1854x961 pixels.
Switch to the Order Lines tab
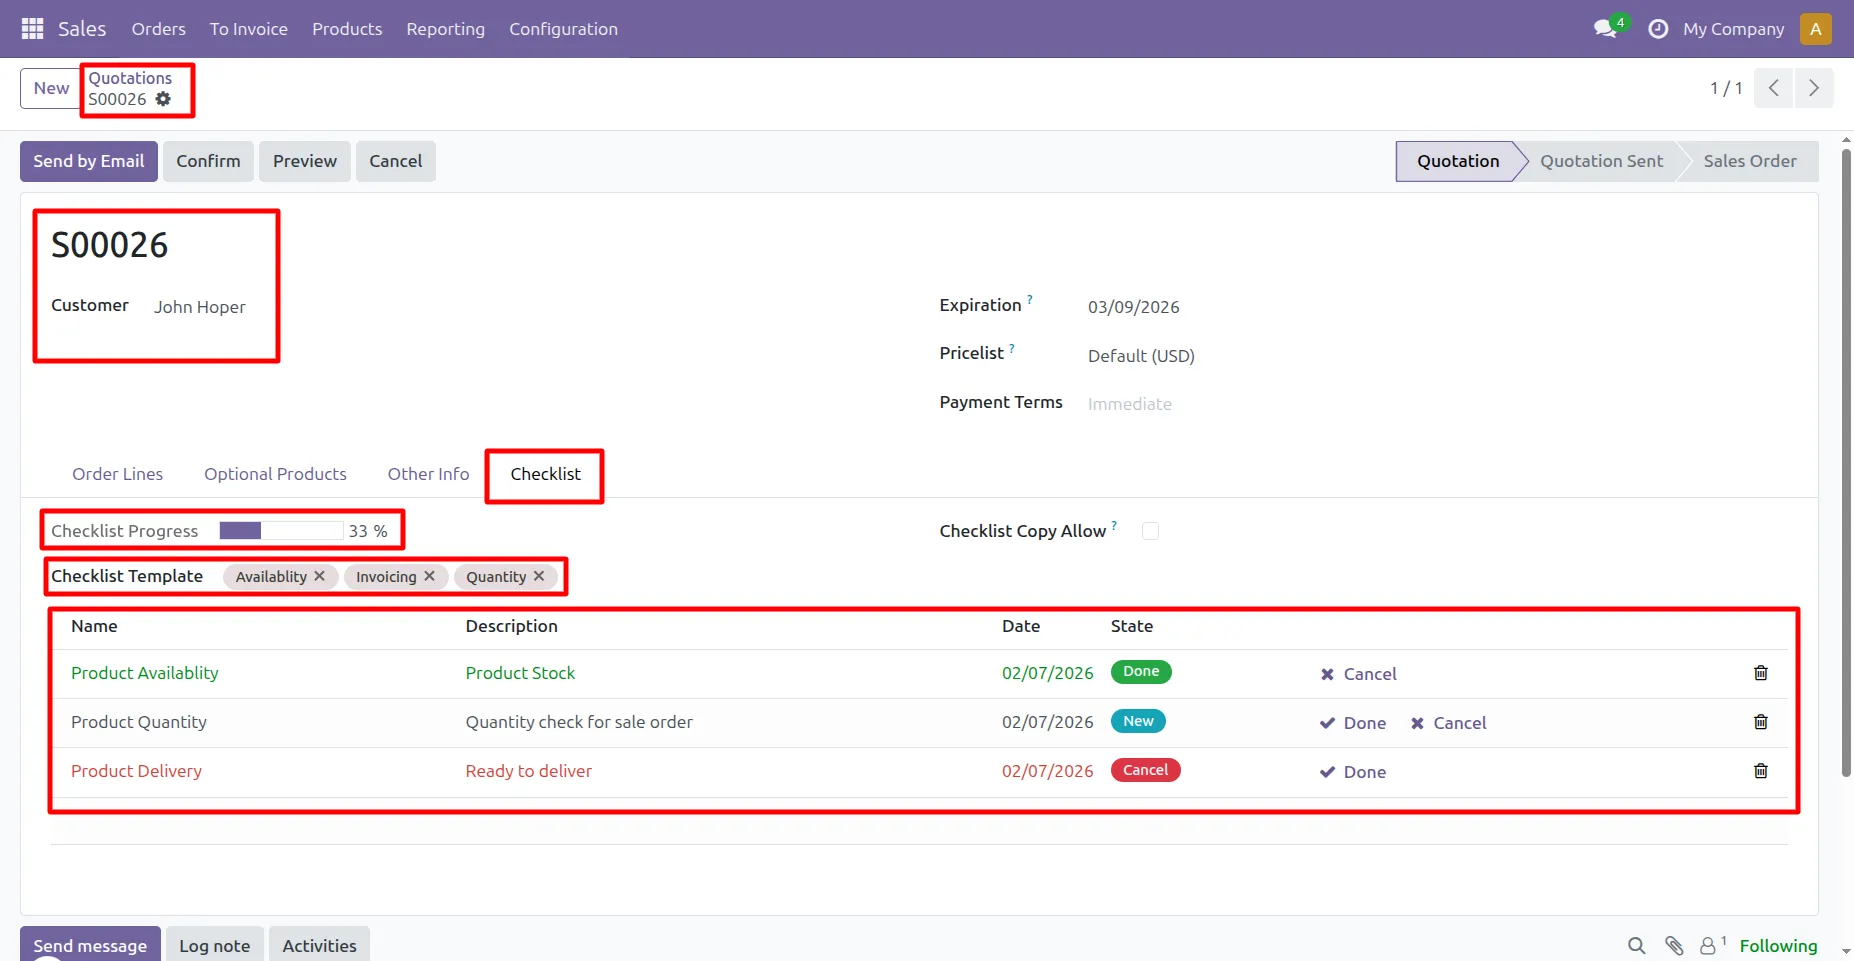pos(117,474)
